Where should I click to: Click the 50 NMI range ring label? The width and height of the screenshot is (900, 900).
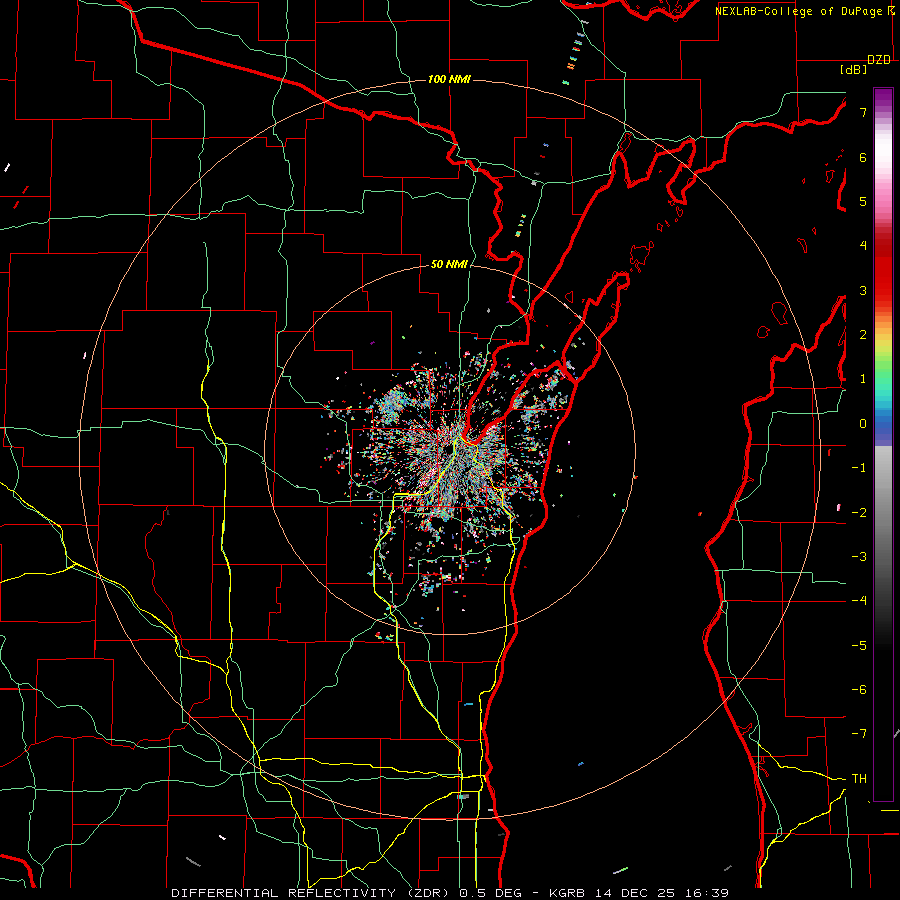(x=449, y=264)
